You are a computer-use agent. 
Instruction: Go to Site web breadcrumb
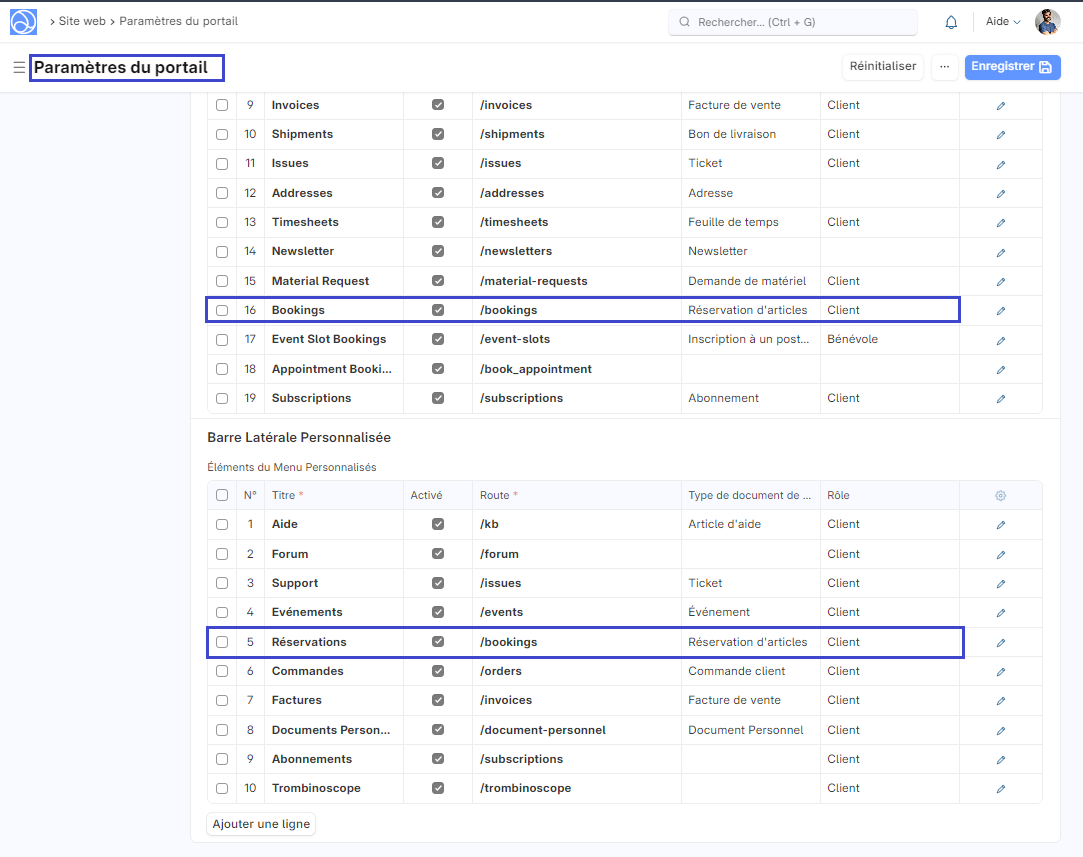click(x=82, y=21)
